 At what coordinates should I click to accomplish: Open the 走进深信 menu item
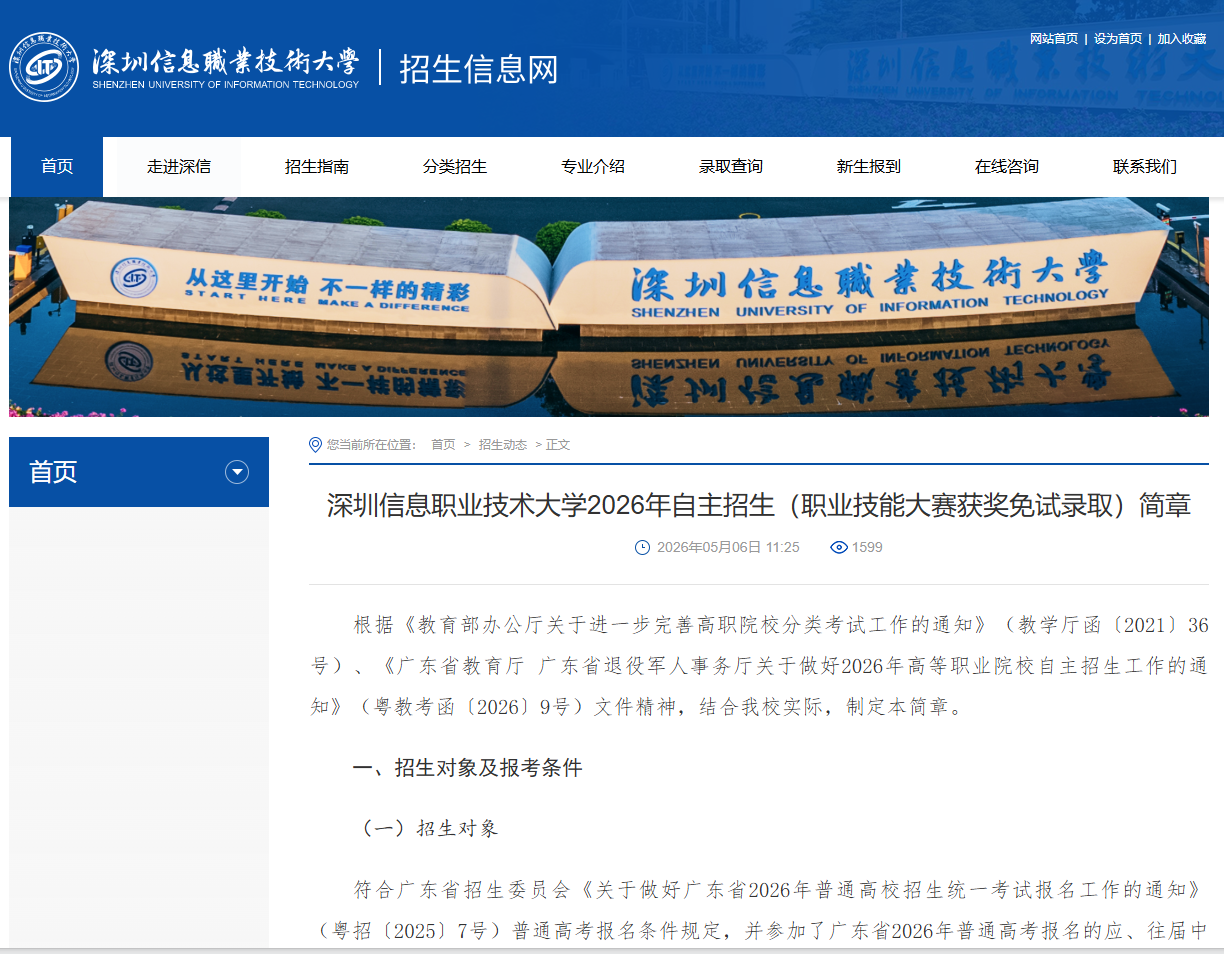pos(179,167)
